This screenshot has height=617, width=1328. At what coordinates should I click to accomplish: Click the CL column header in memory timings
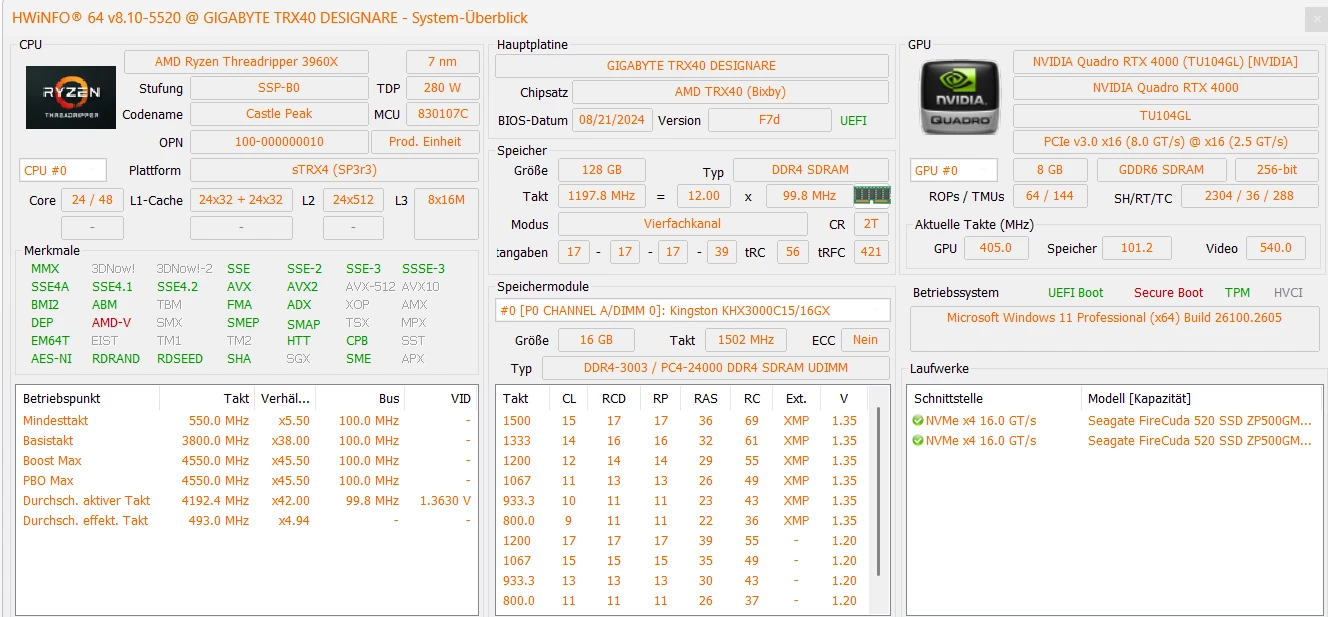pyautogui.click(x=569, y=398)
